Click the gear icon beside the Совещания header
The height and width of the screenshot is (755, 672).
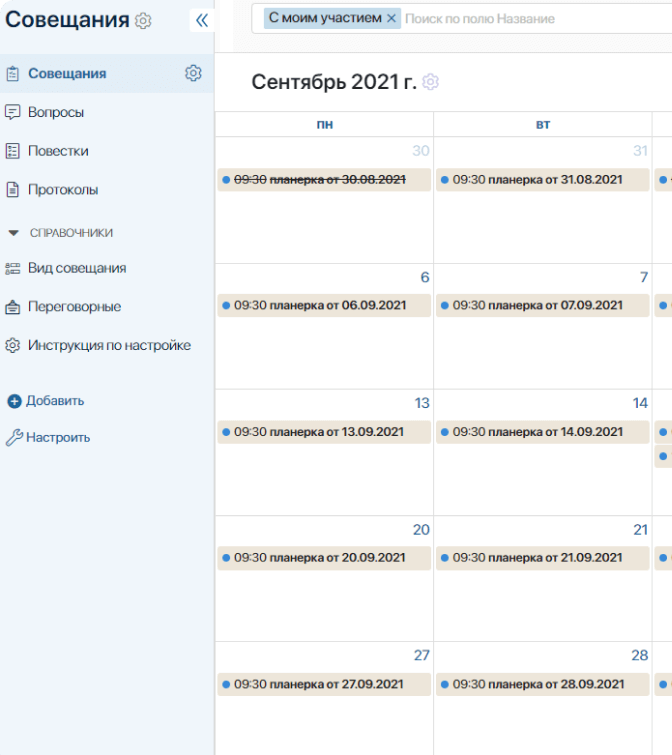pos(143,21)
